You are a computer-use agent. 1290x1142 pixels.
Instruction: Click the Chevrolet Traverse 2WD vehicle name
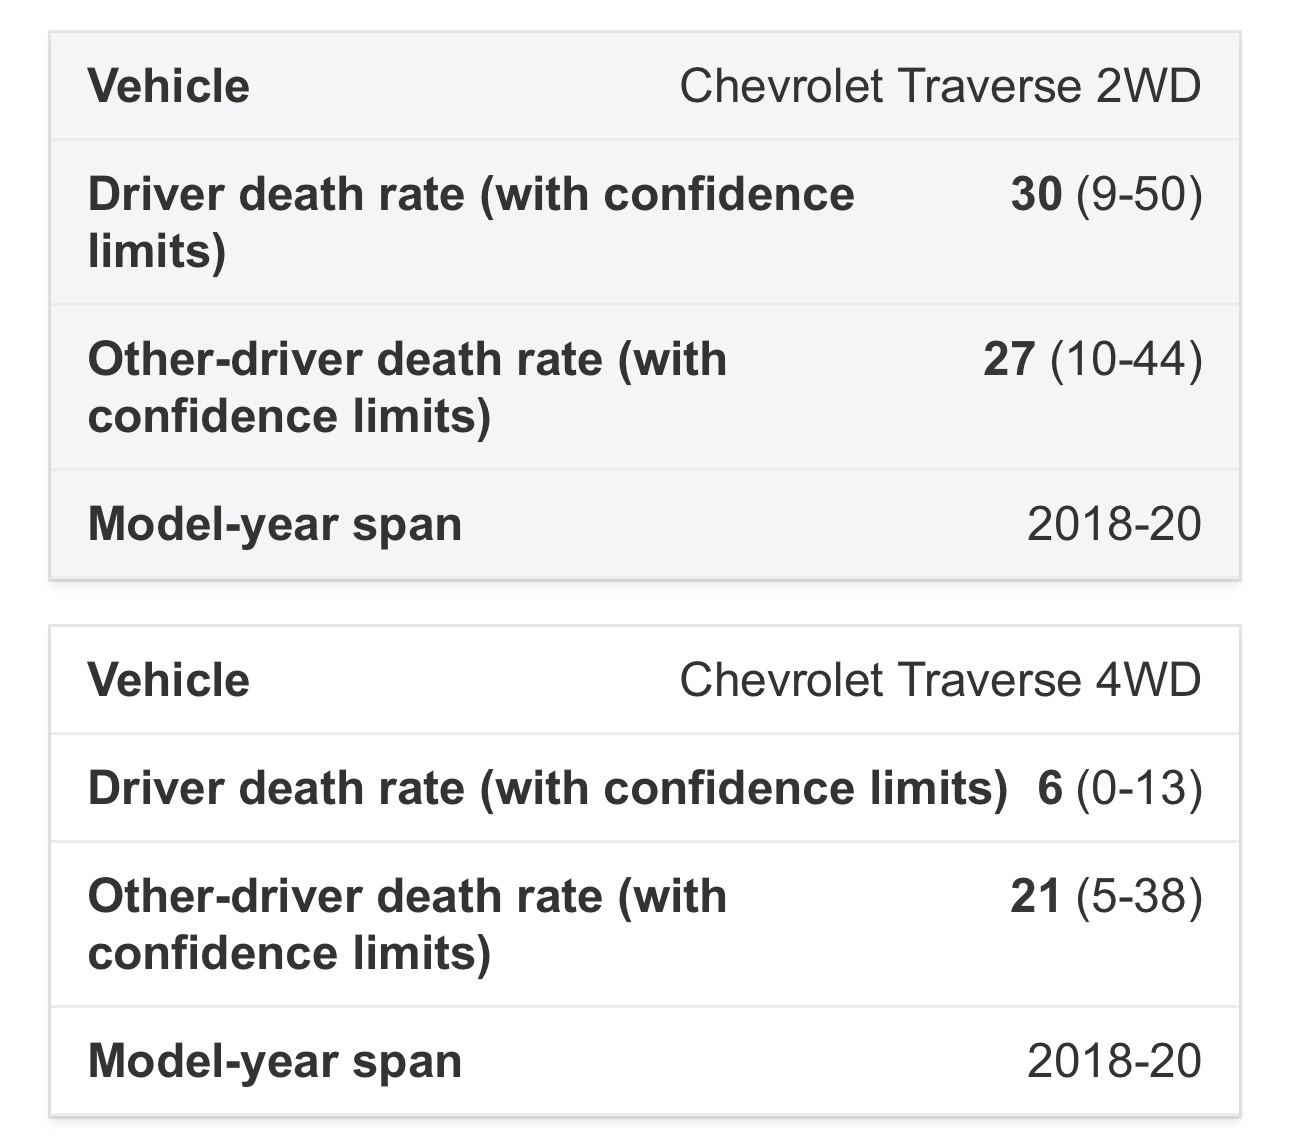[x=940, y=86]
